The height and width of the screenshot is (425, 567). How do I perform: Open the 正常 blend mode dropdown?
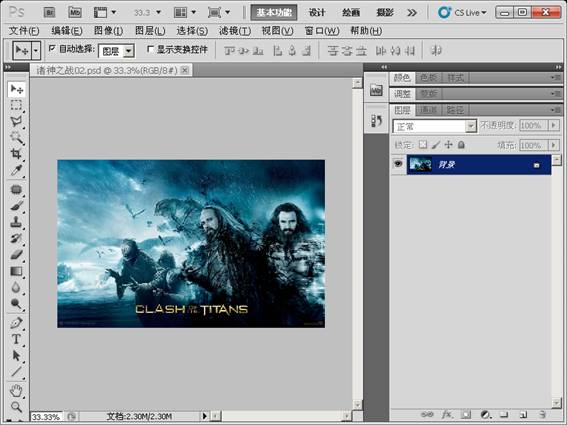pos(471,126)
